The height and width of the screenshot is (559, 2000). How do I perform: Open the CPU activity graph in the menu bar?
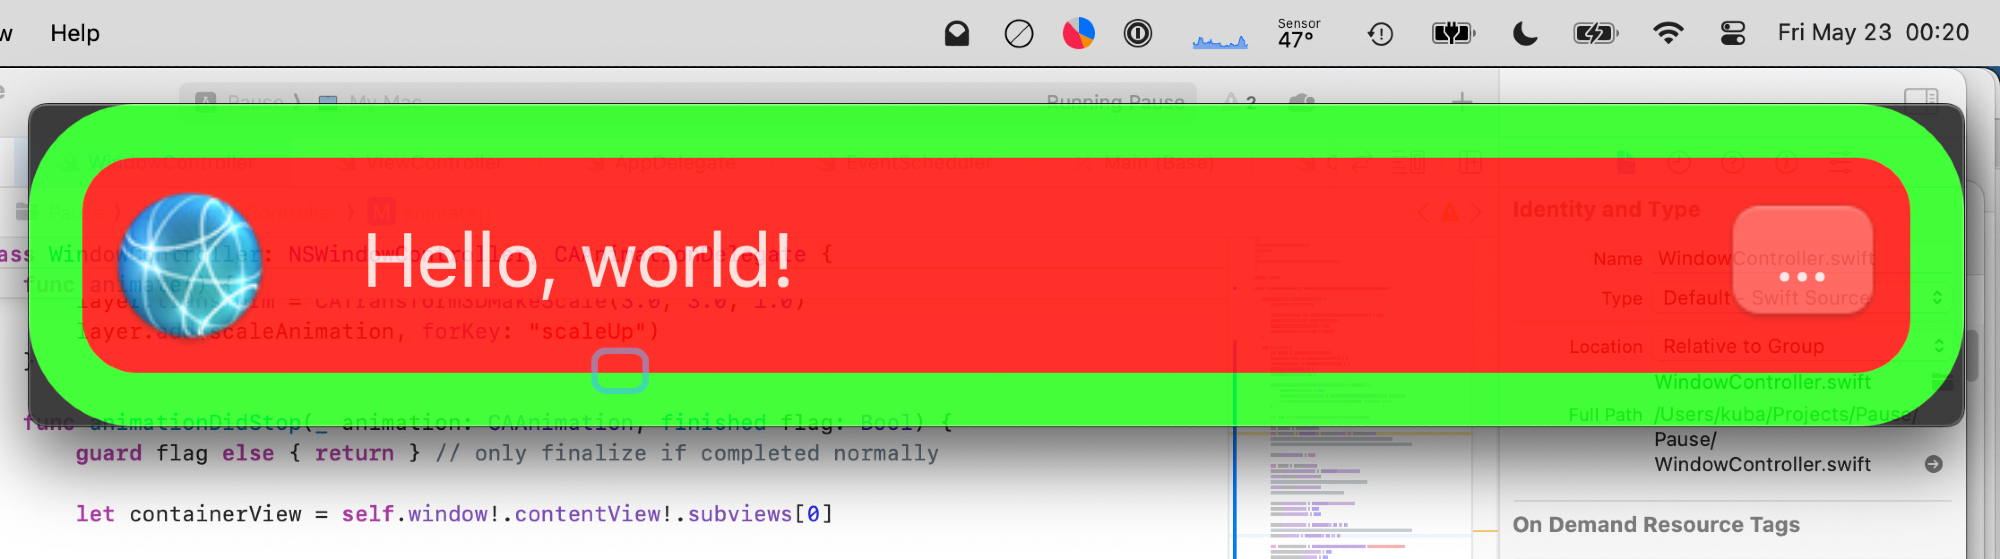click(x=1220, y=38)
